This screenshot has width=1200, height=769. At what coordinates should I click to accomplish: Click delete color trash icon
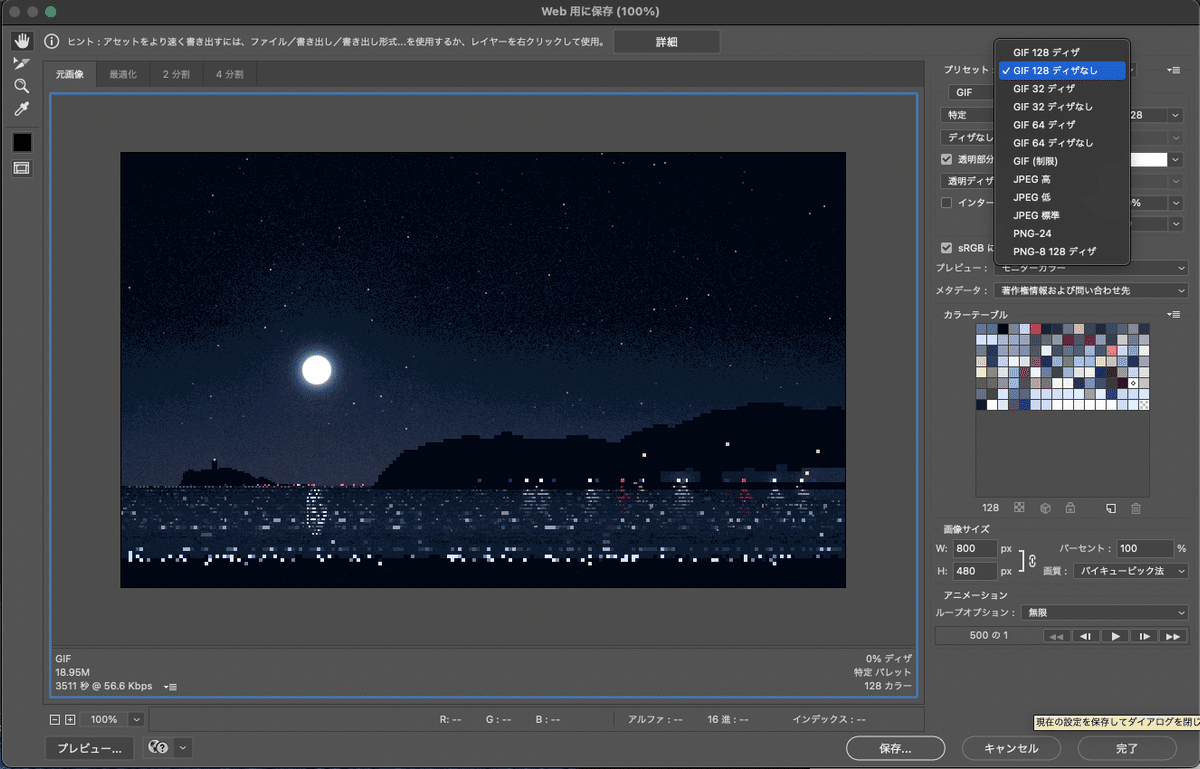(x=1136, y=508)
